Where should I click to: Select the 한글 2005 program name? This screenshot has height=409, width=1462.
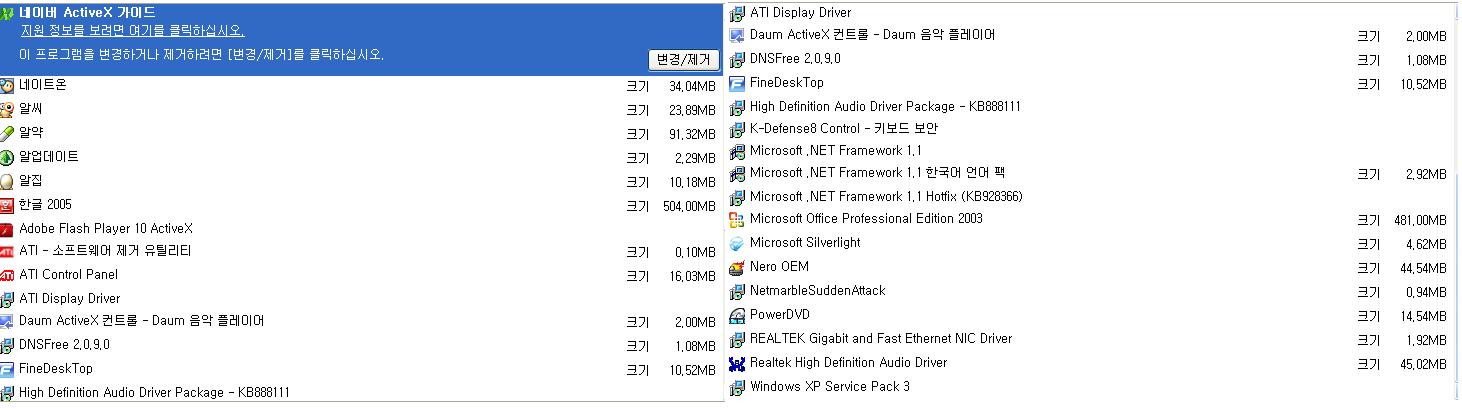pyautogui.click(x=46, y=204)
